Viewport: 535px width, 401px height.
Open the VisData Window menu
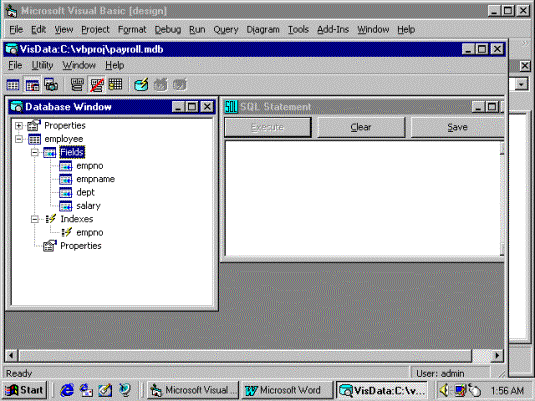tap(79, 65)
